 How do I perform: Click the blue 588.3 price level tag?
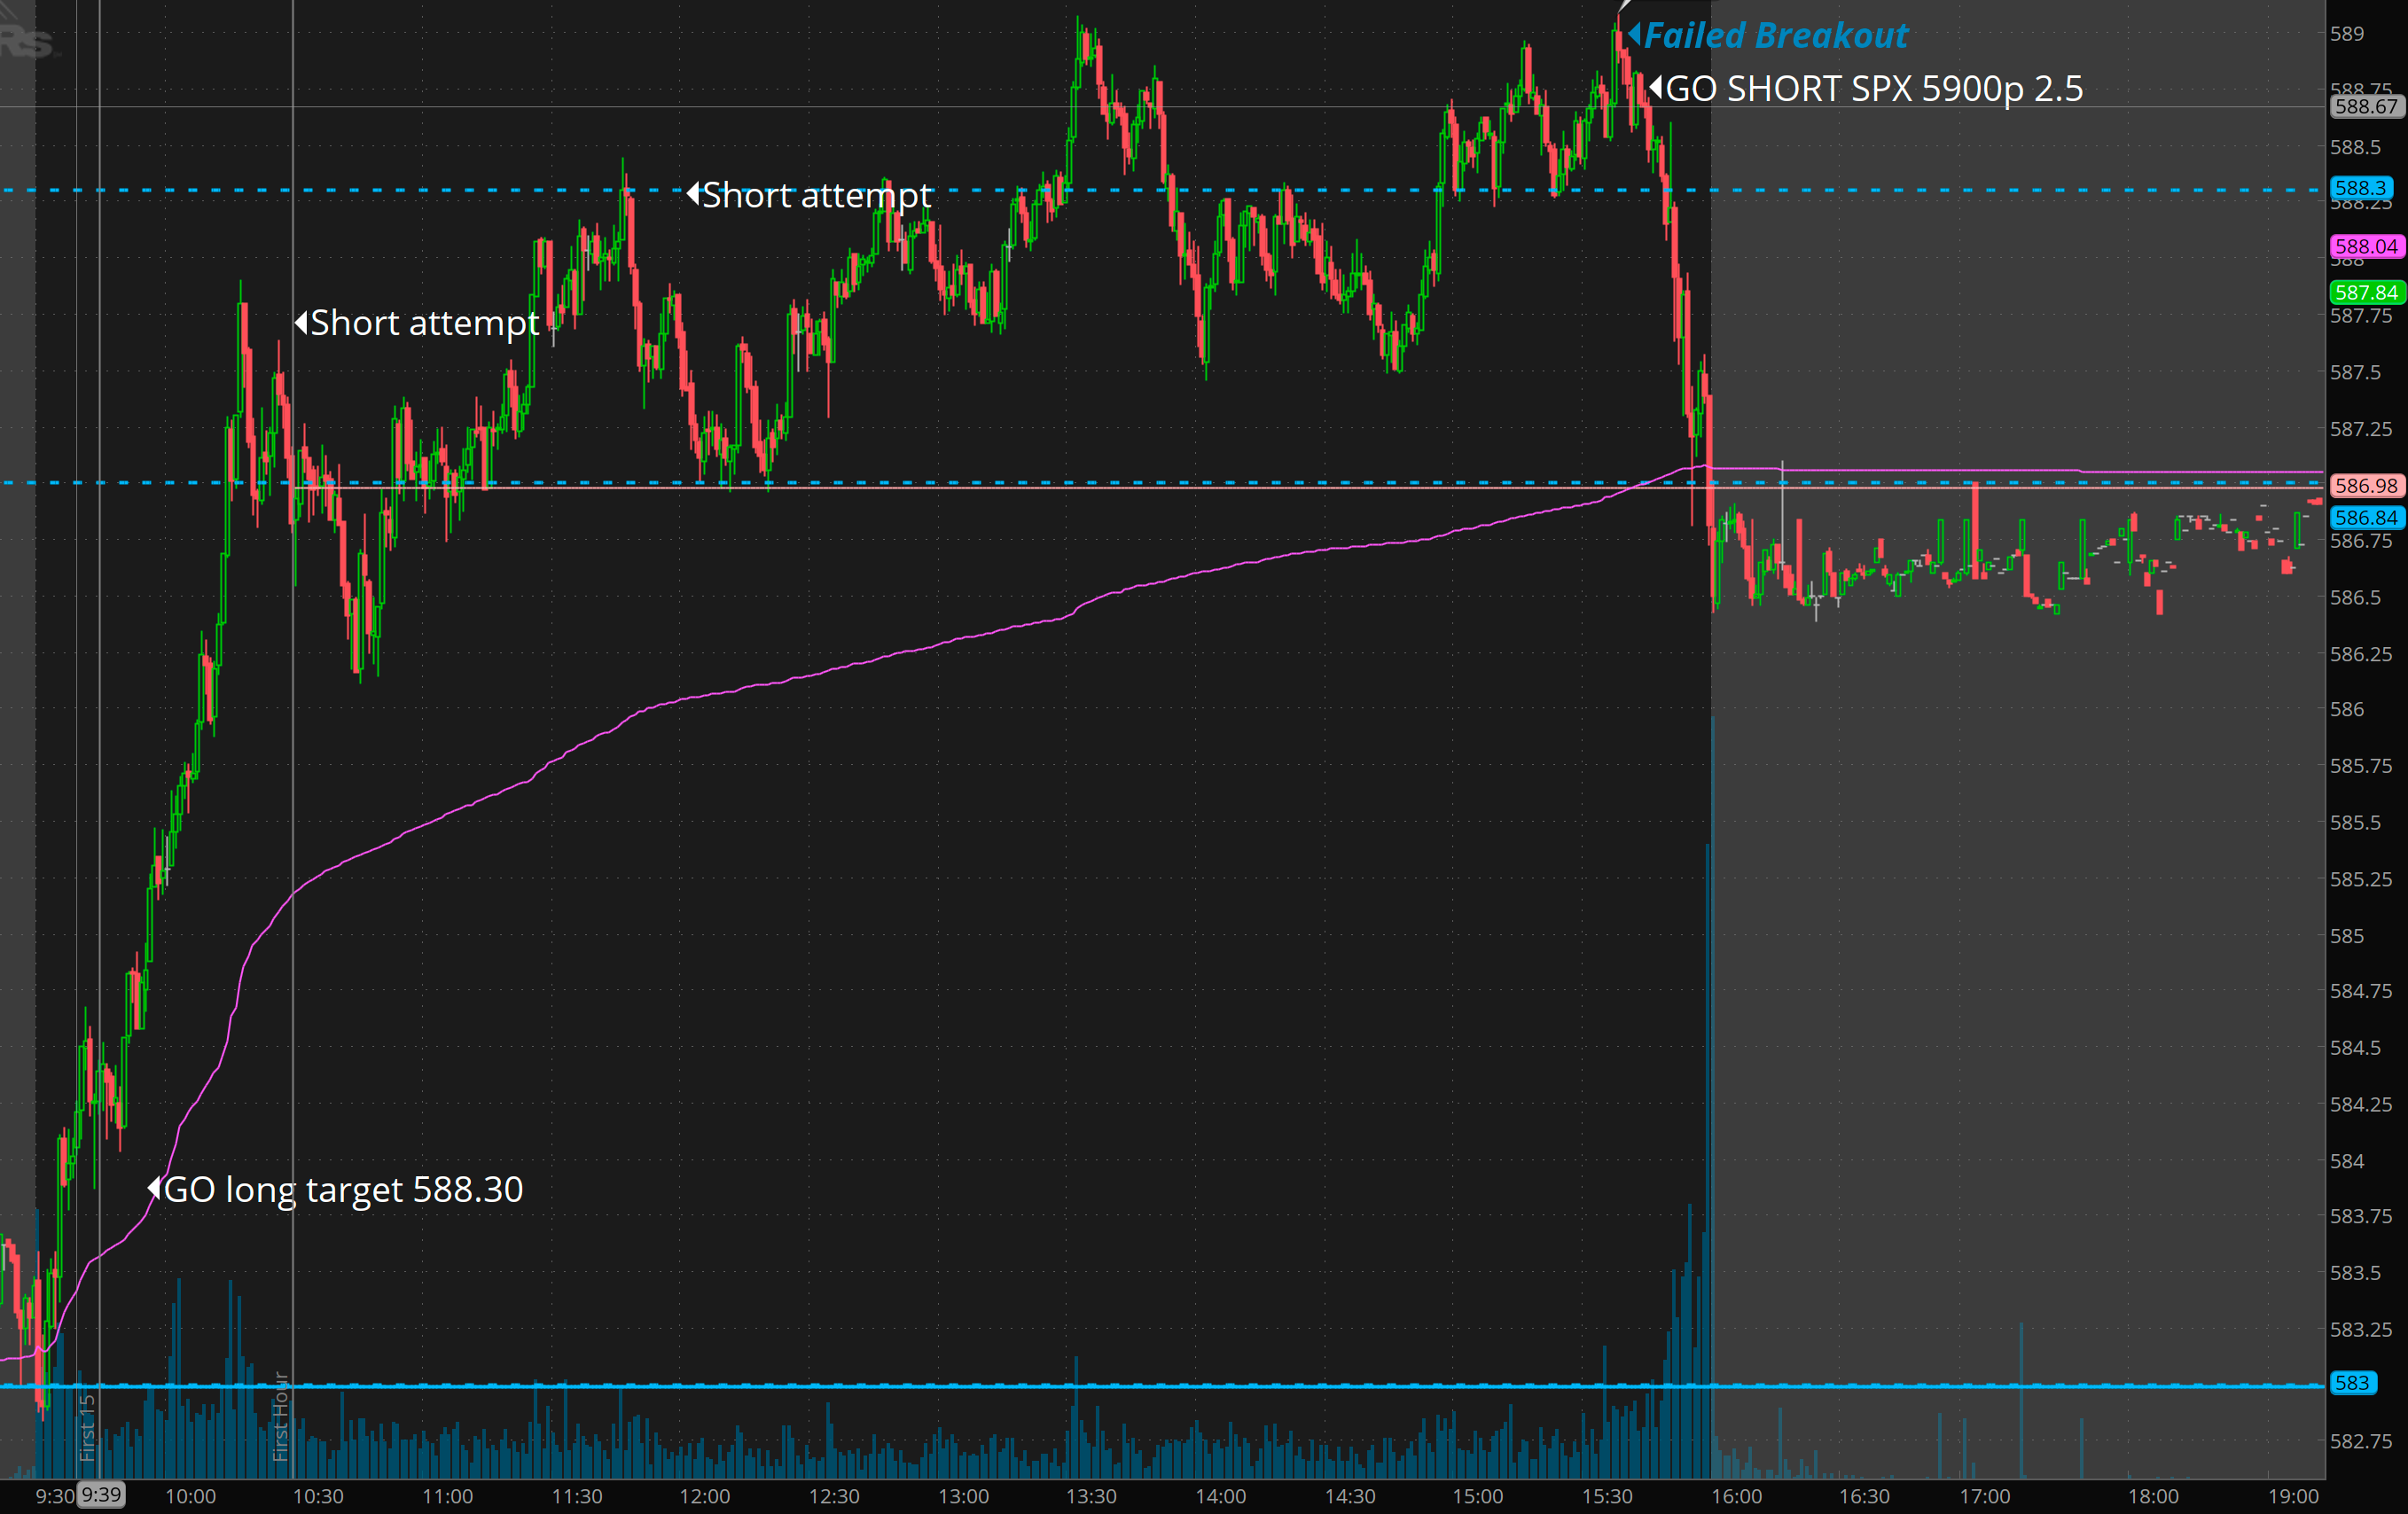pos(2360,188)
